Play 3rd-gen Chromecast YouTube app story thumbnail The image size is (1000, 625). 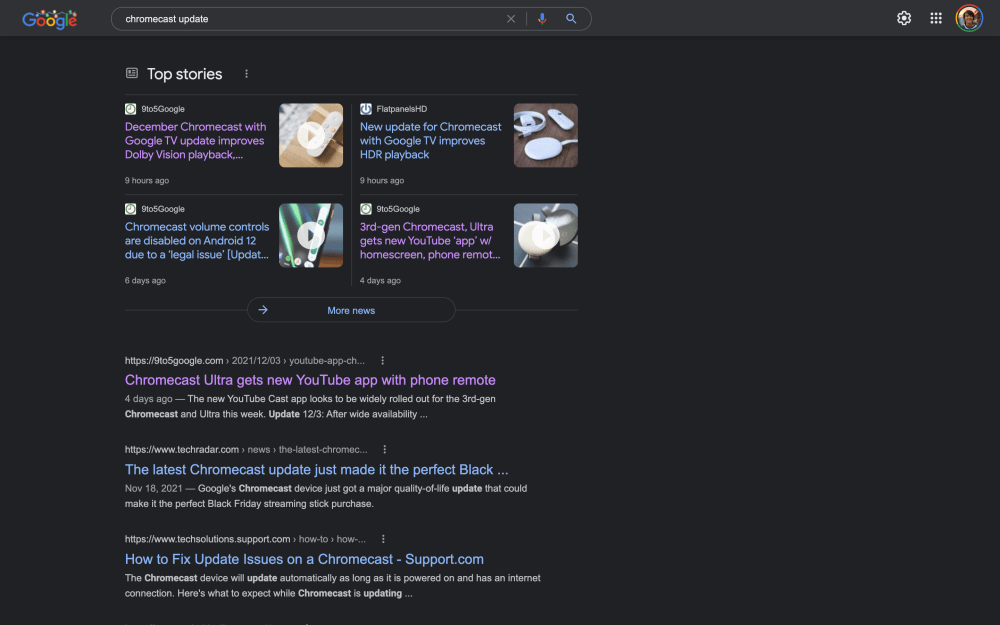coord(545,236)
